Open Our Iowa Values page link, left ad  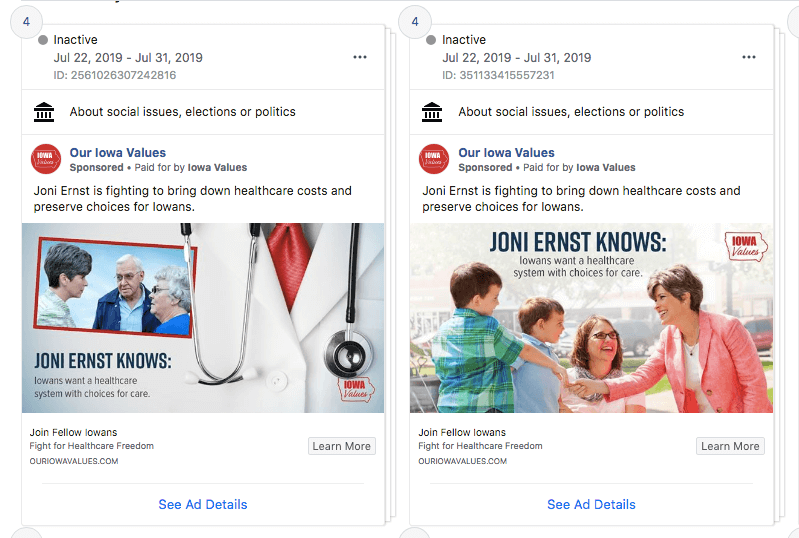click(117, 153)
